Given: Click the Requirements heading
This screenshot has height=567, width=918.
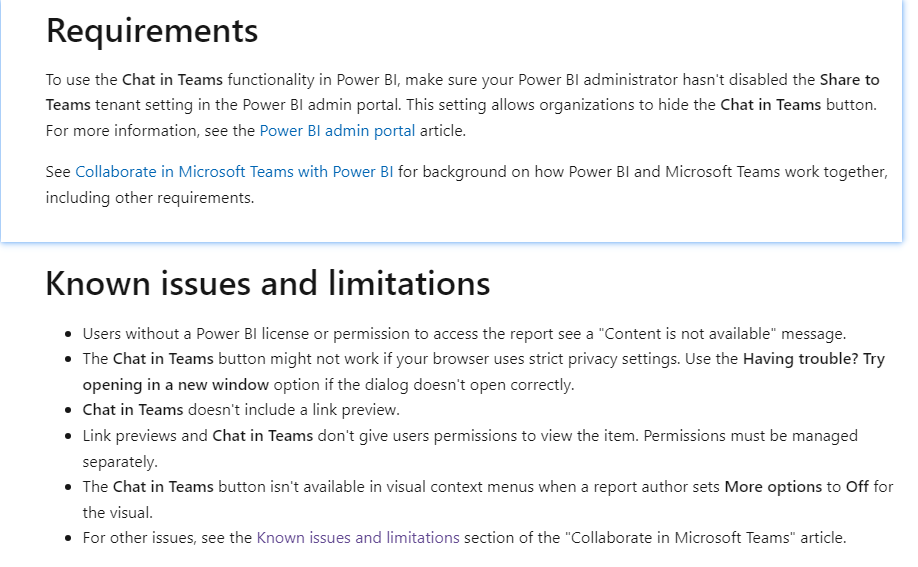Looking at the screenshot, I should coord(152,30).
